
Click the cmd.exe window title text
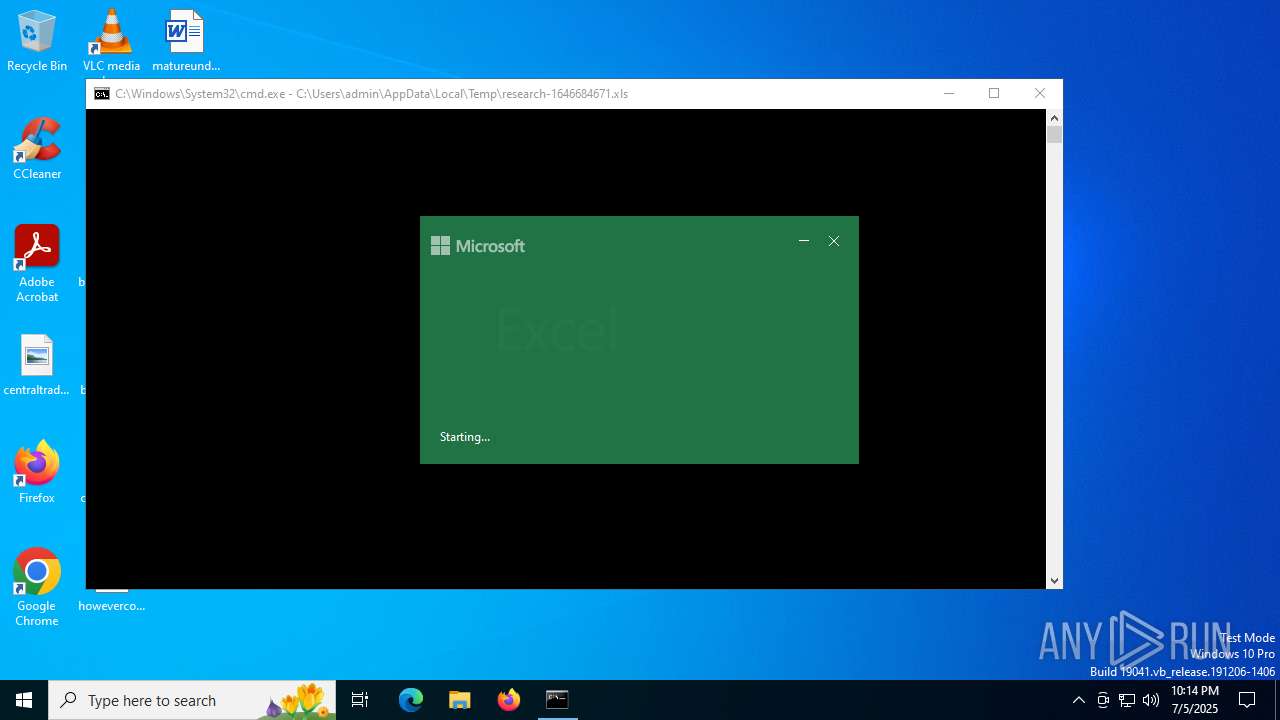[x=372, y=94]
